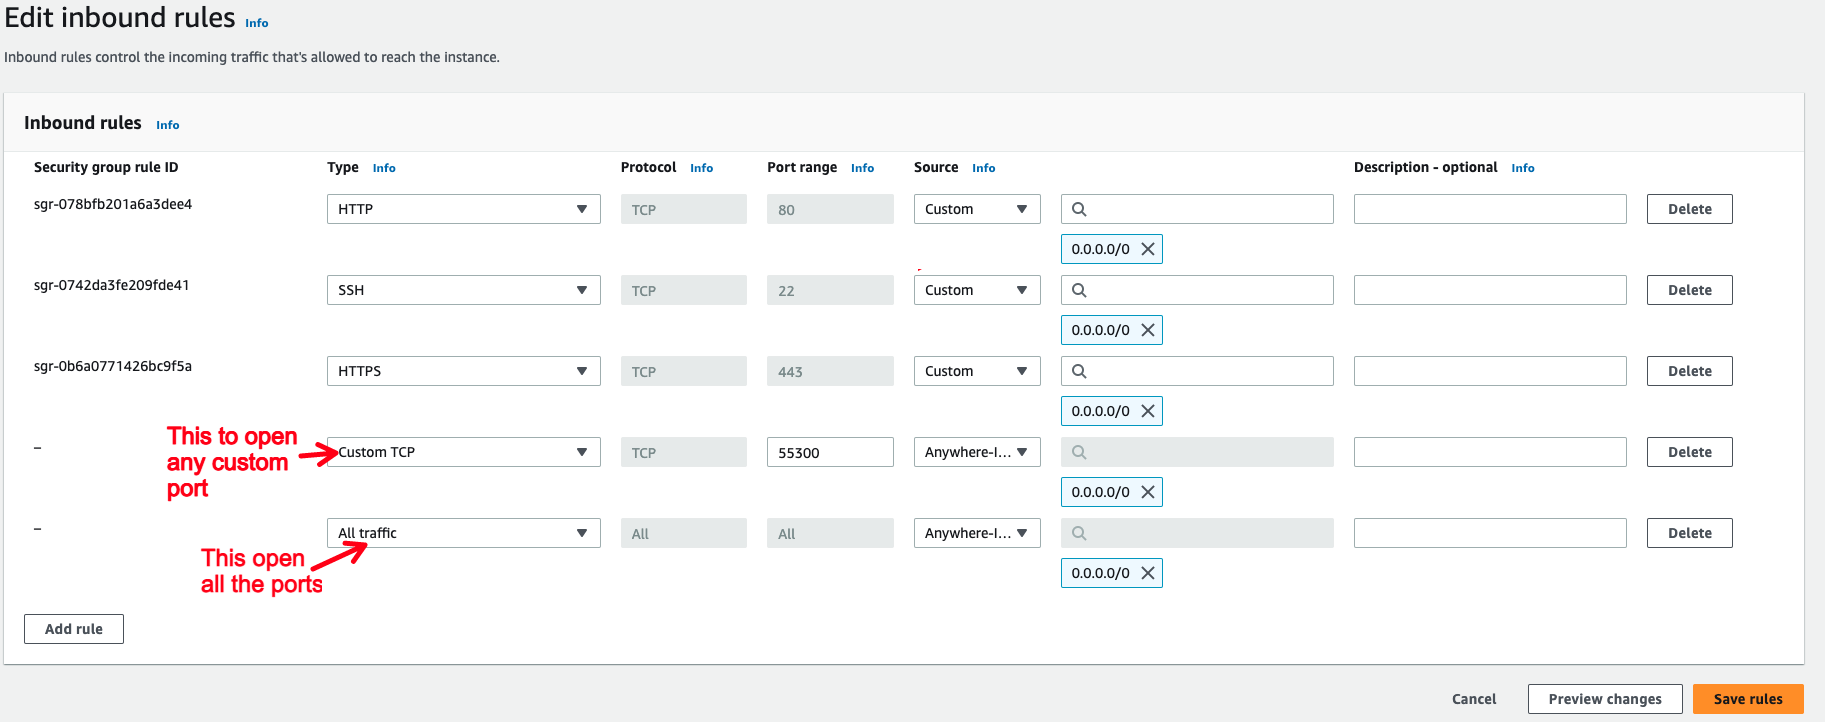1825x722 pixels.
Task: Click the 55300 port range field
Action: (829, 452)
